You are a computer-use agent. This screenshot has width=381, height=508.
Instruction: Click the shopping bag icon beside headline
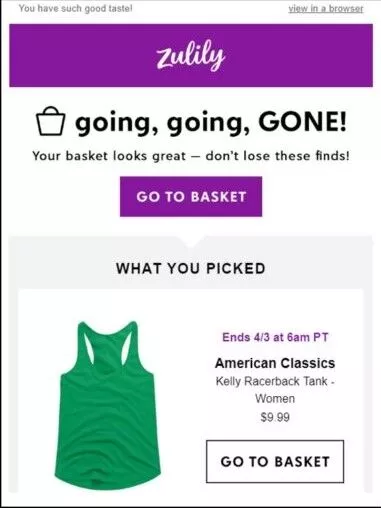coord(50,121)
